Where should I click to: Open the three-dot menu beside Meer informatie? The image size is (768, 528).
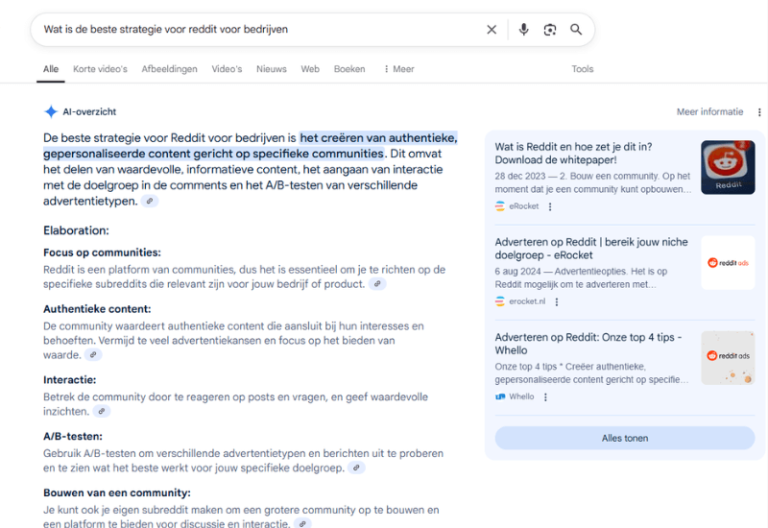759,112
